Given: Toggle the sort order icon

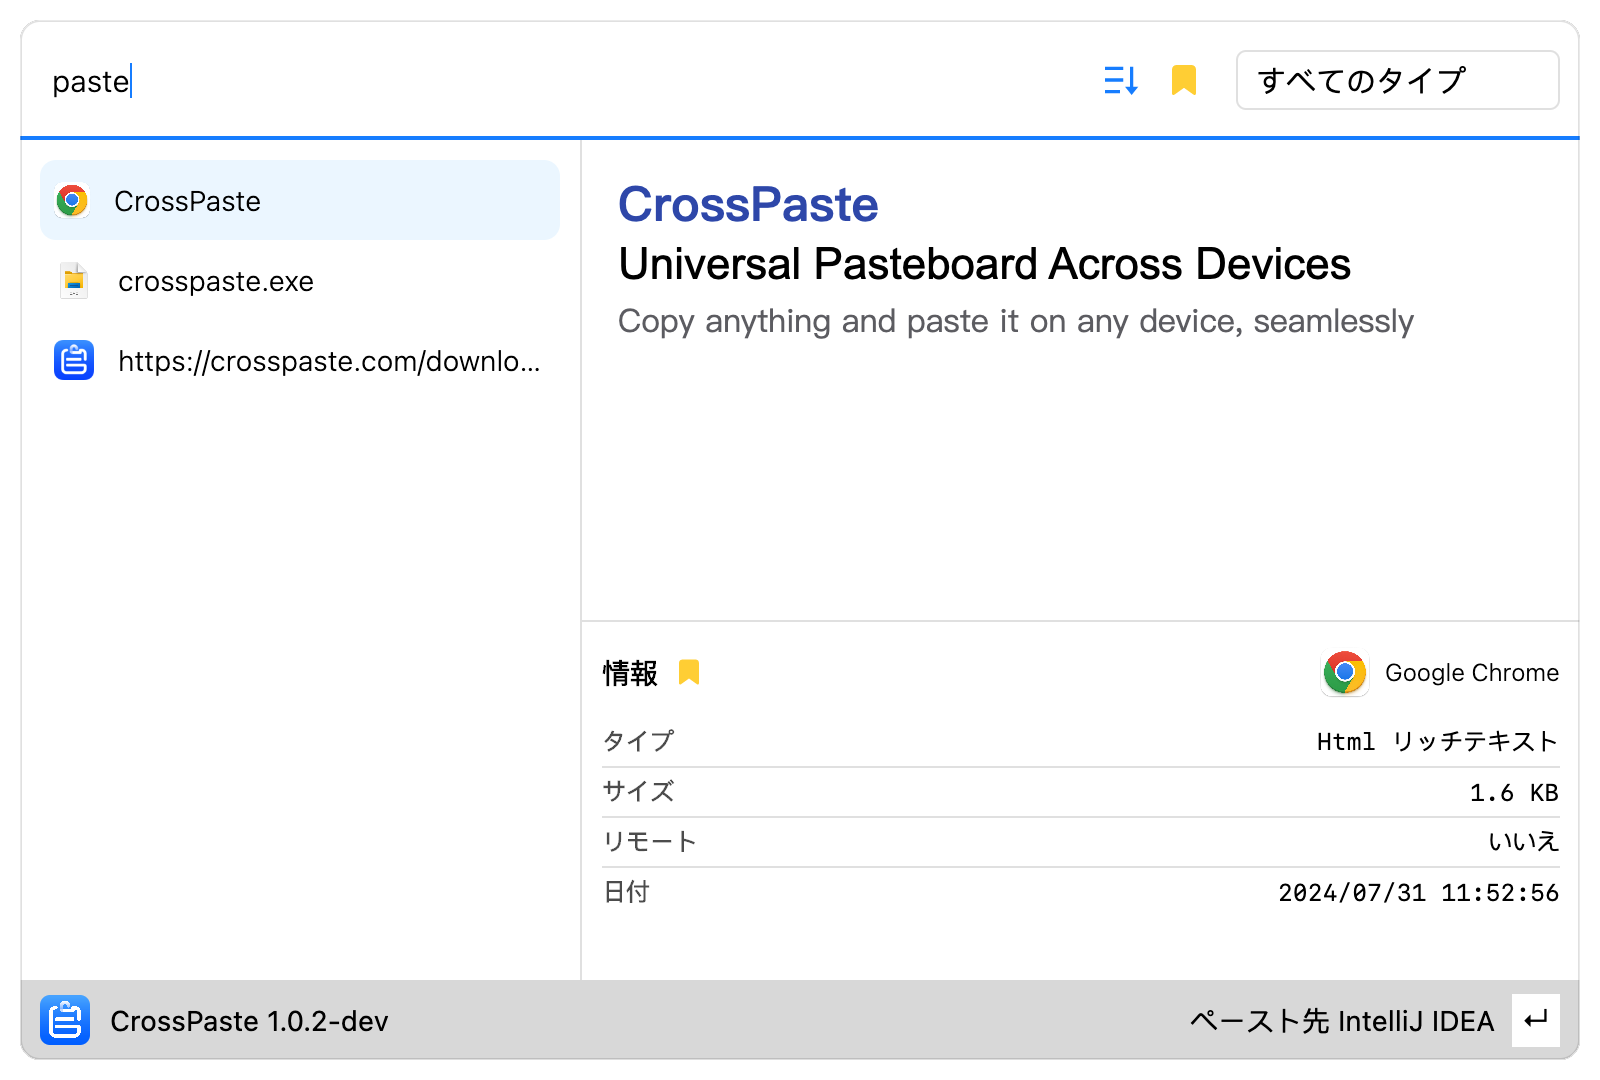Looking at the screenshot, I should 1121,80.
